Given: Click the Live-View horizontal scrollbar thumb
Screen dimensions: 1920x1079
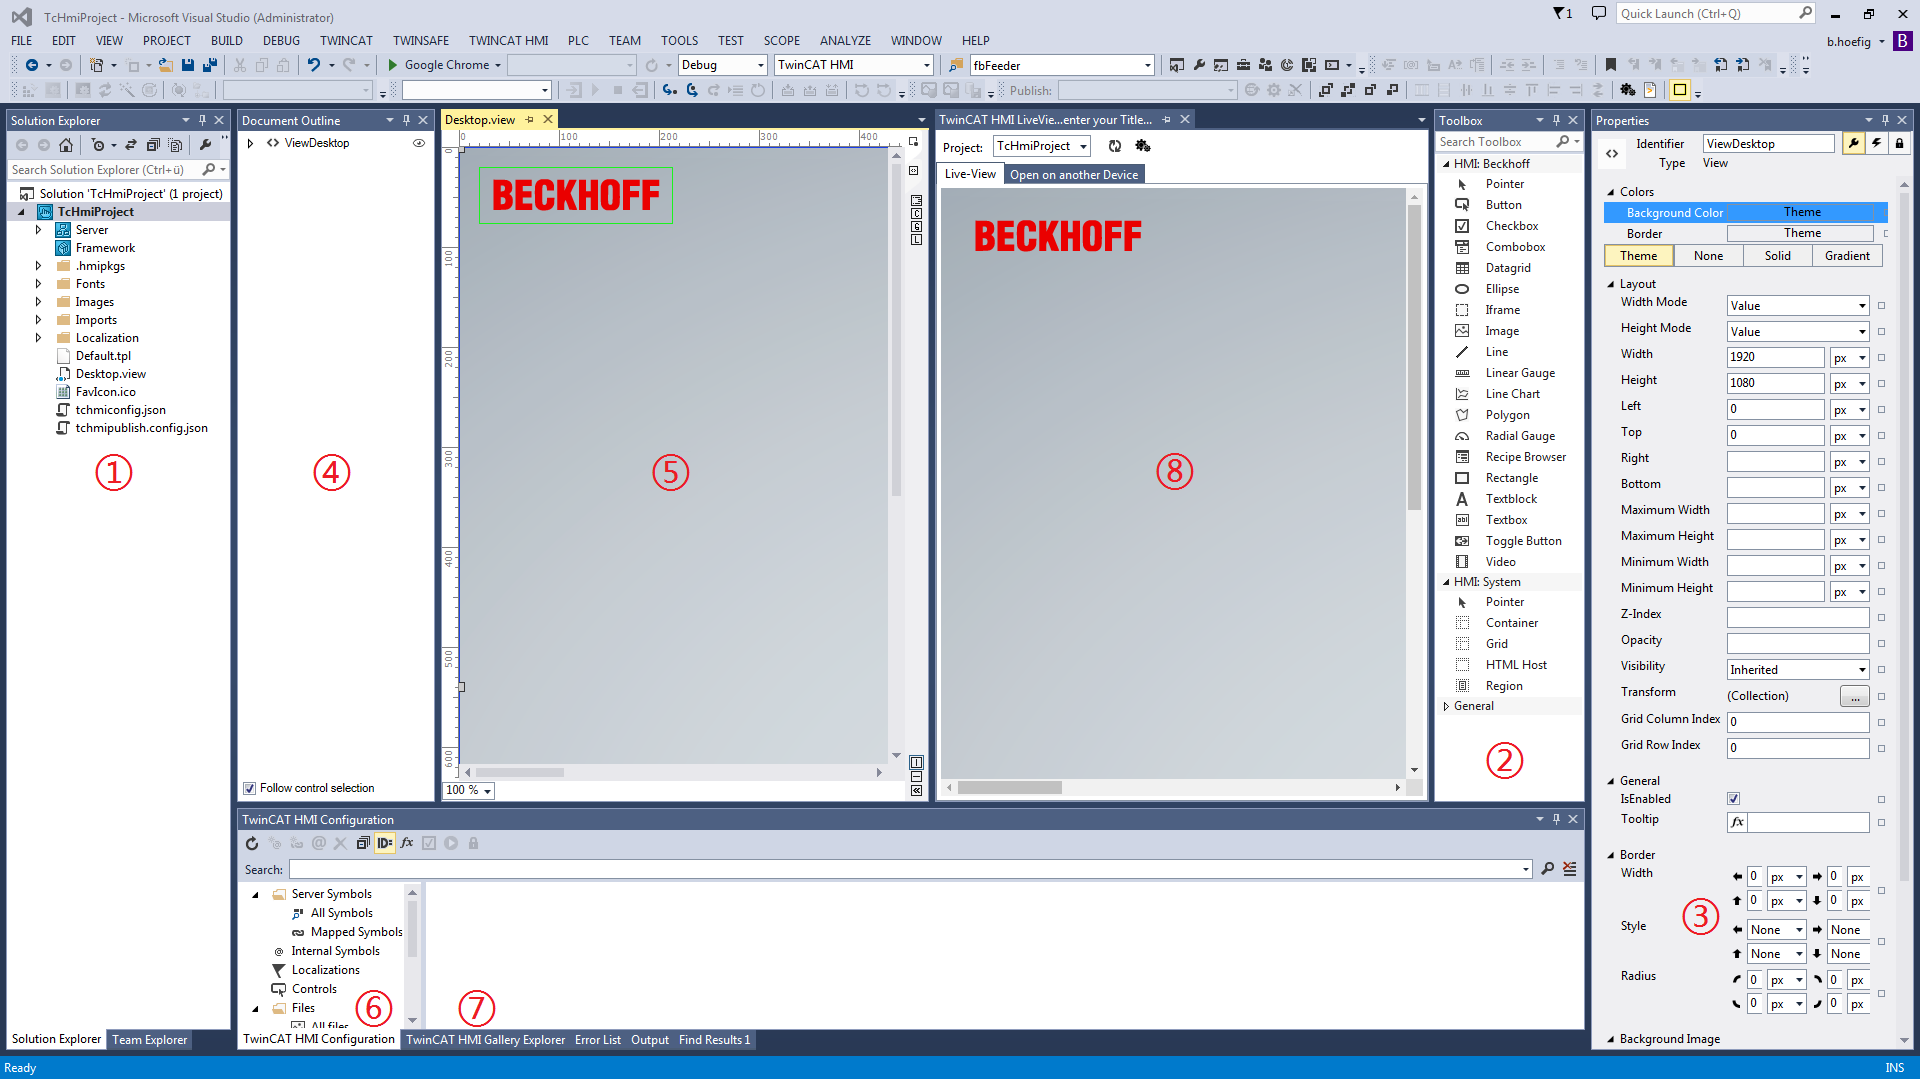Looking at the screenshot, I should (1009, 788).
